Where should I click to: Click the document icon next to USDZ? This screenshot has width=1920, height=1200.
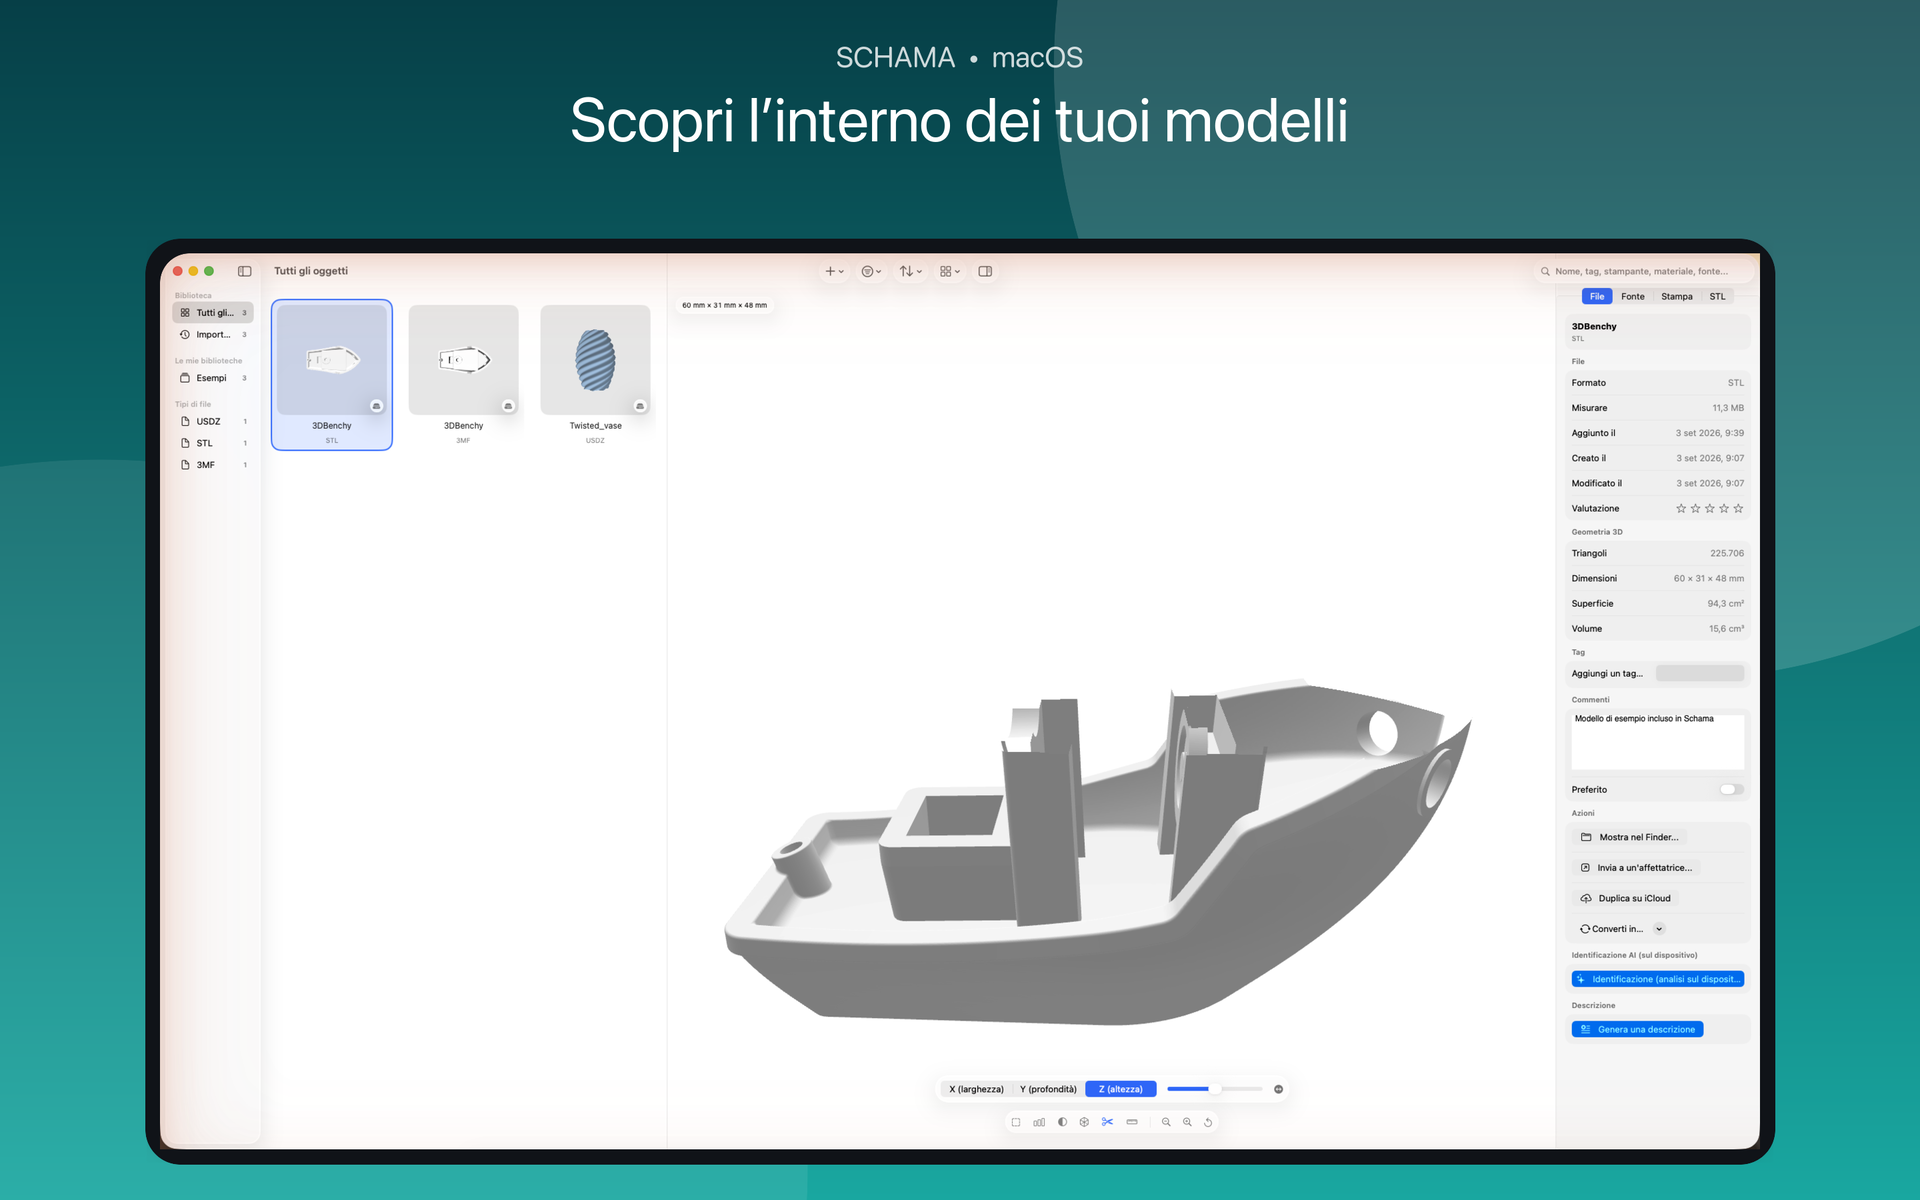point(185,421)
